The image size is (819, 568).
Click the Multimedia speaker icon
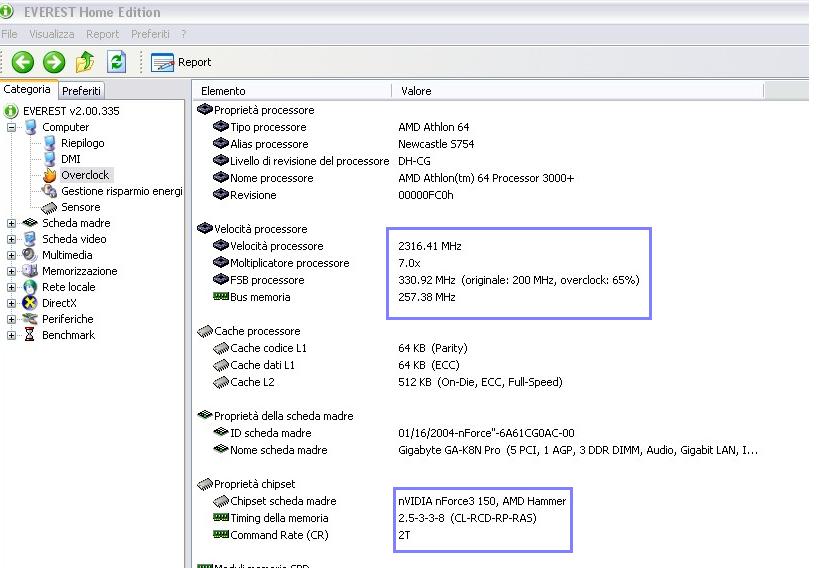click(30, 255)
